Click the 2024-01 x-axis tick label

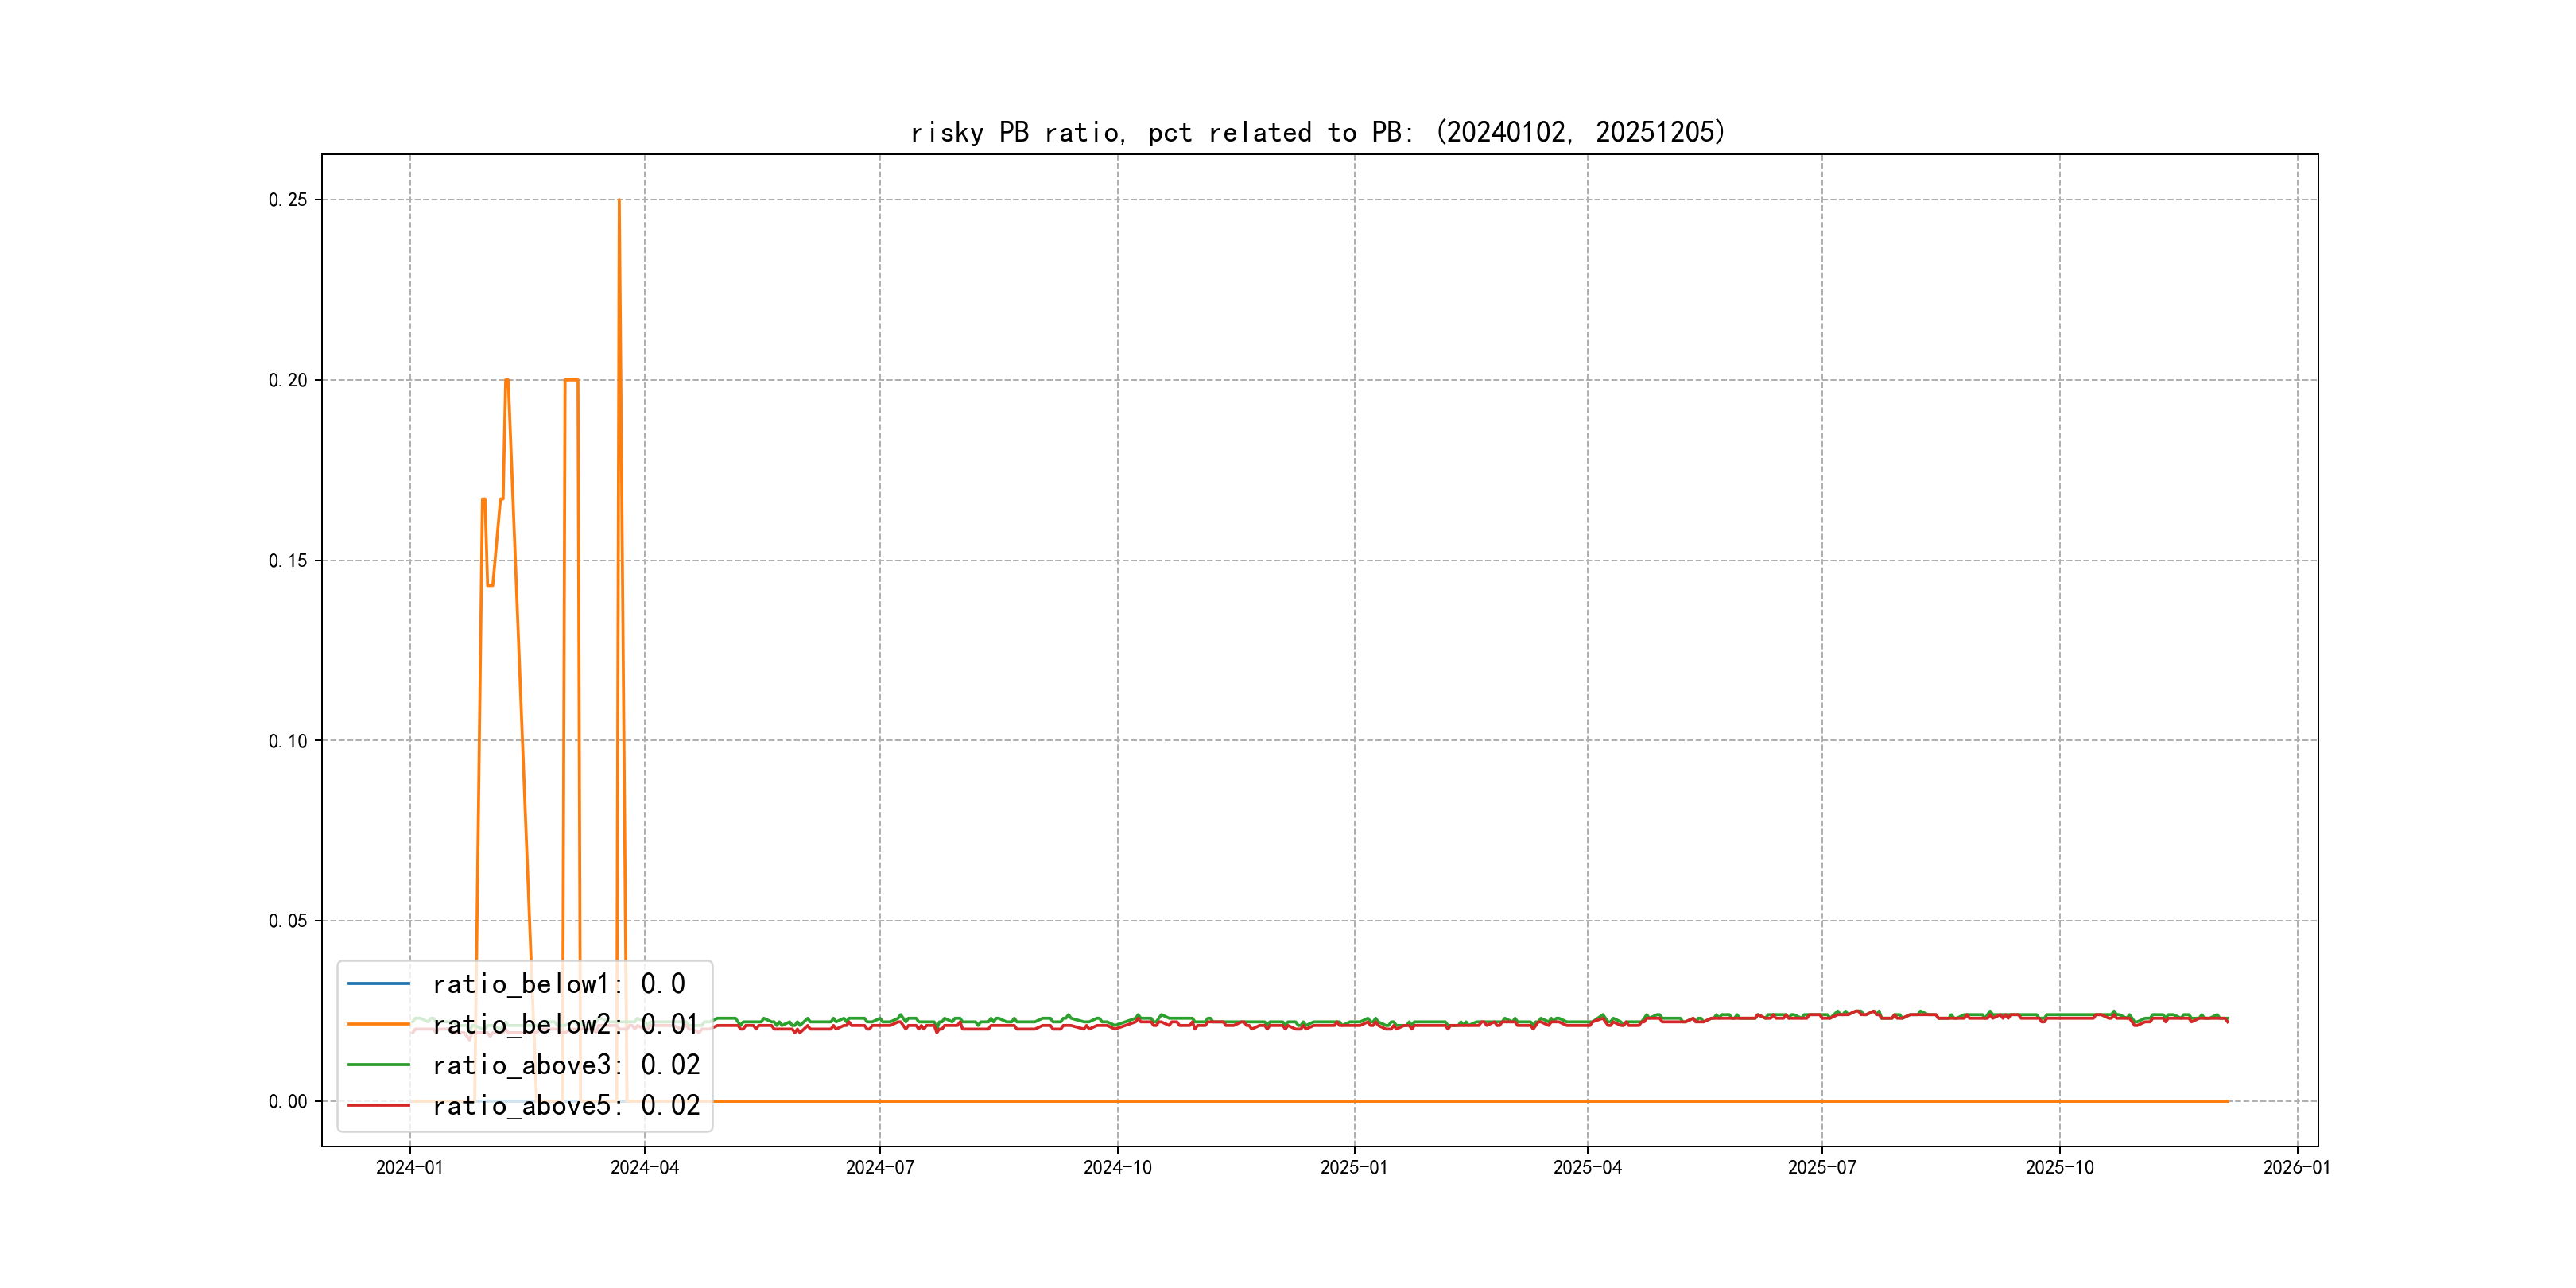pos(409,1167)
